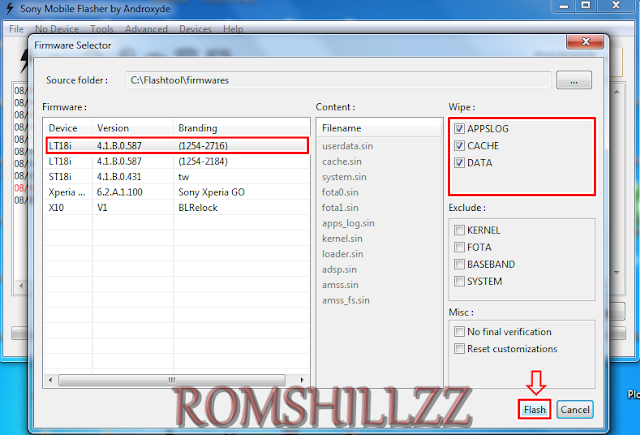Click loader.sin in content list

[342, 254]
